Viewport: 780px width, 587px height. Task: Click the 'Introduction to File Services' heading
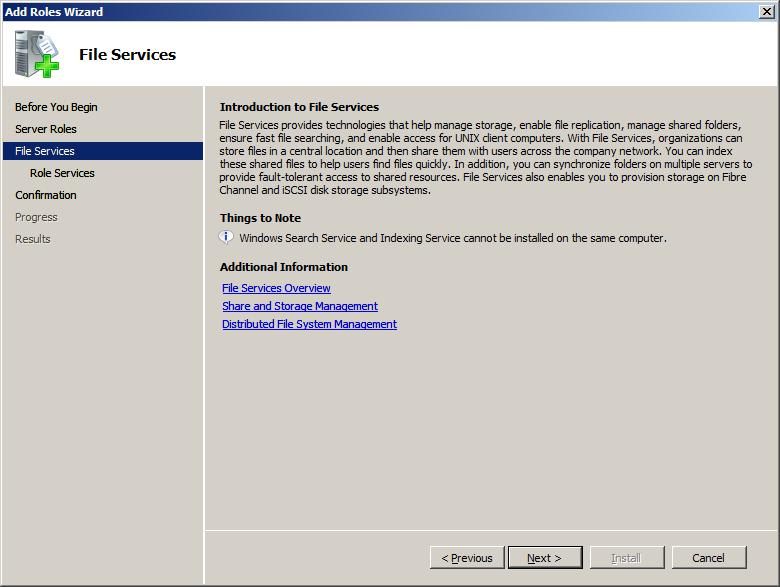[299, 107]
